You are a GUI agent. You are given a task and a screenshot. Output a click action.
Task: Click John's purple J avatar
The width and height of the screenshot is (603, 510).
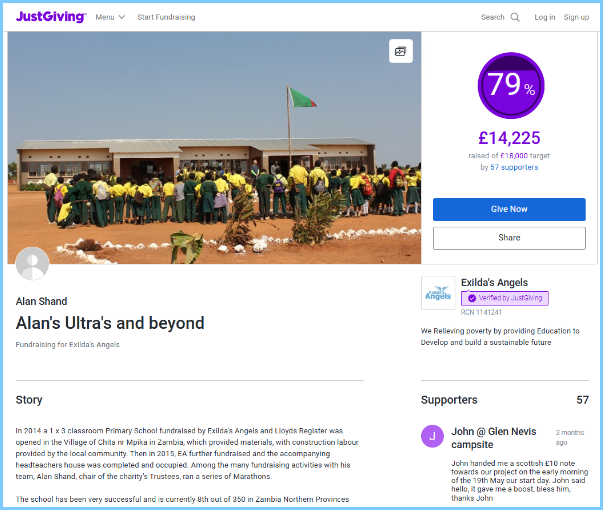(432, 436)
